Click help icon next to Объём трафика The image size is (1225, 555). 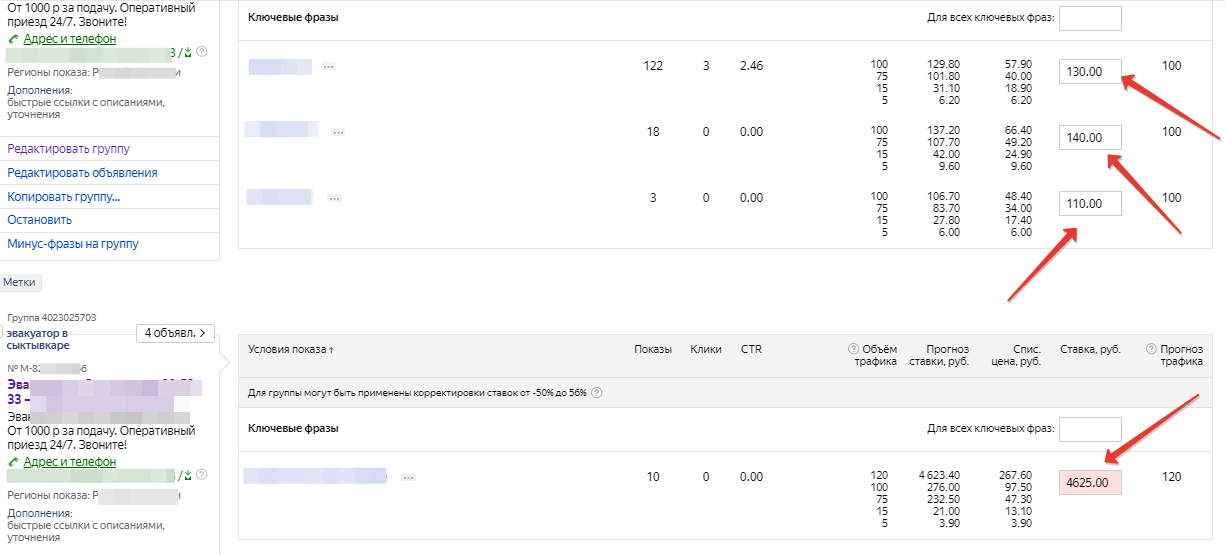pyautogui.click(x=853, y=349)
